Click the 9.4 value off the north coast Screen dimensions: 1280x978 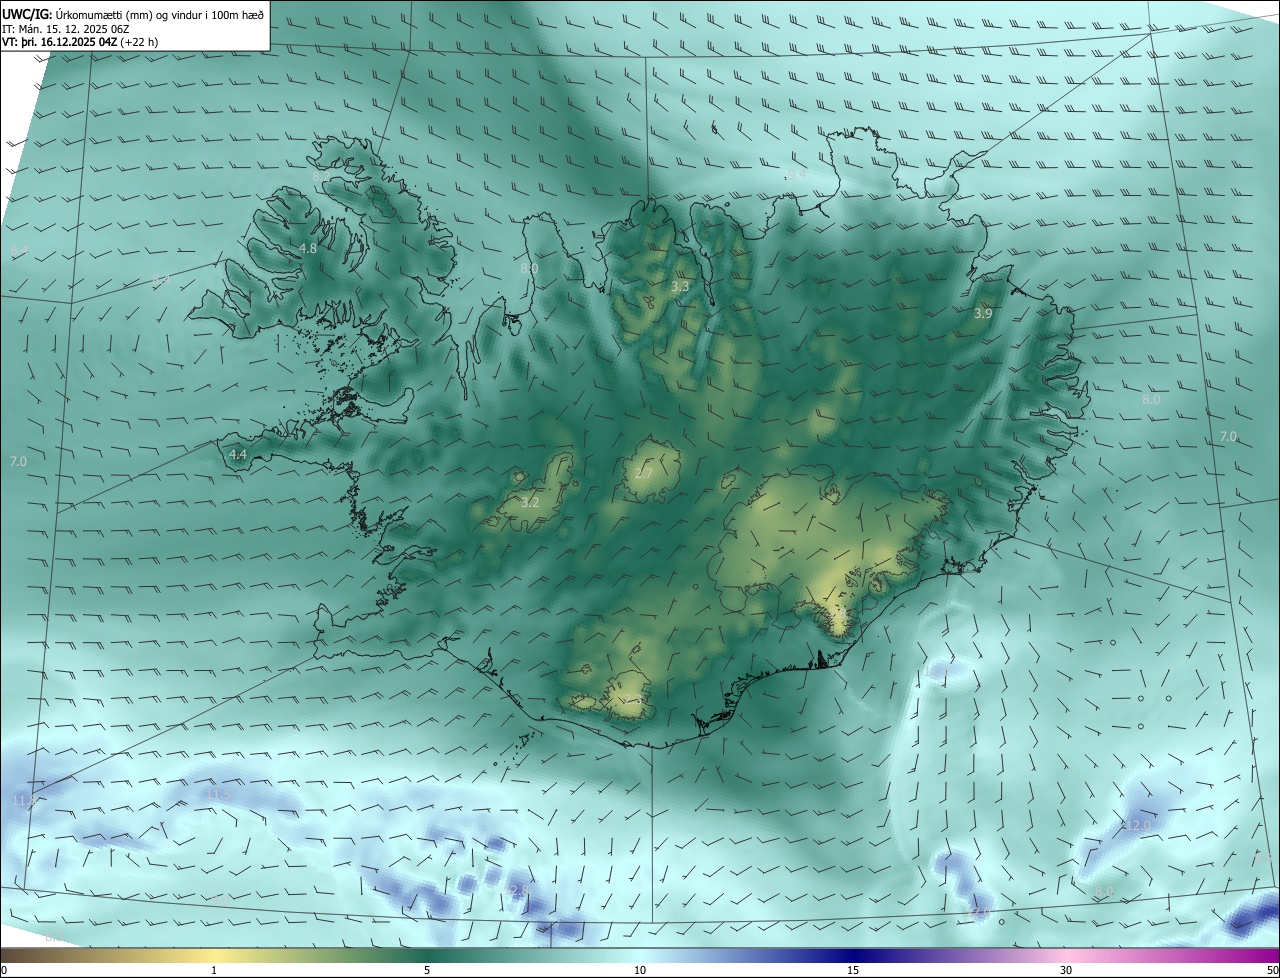798,175
